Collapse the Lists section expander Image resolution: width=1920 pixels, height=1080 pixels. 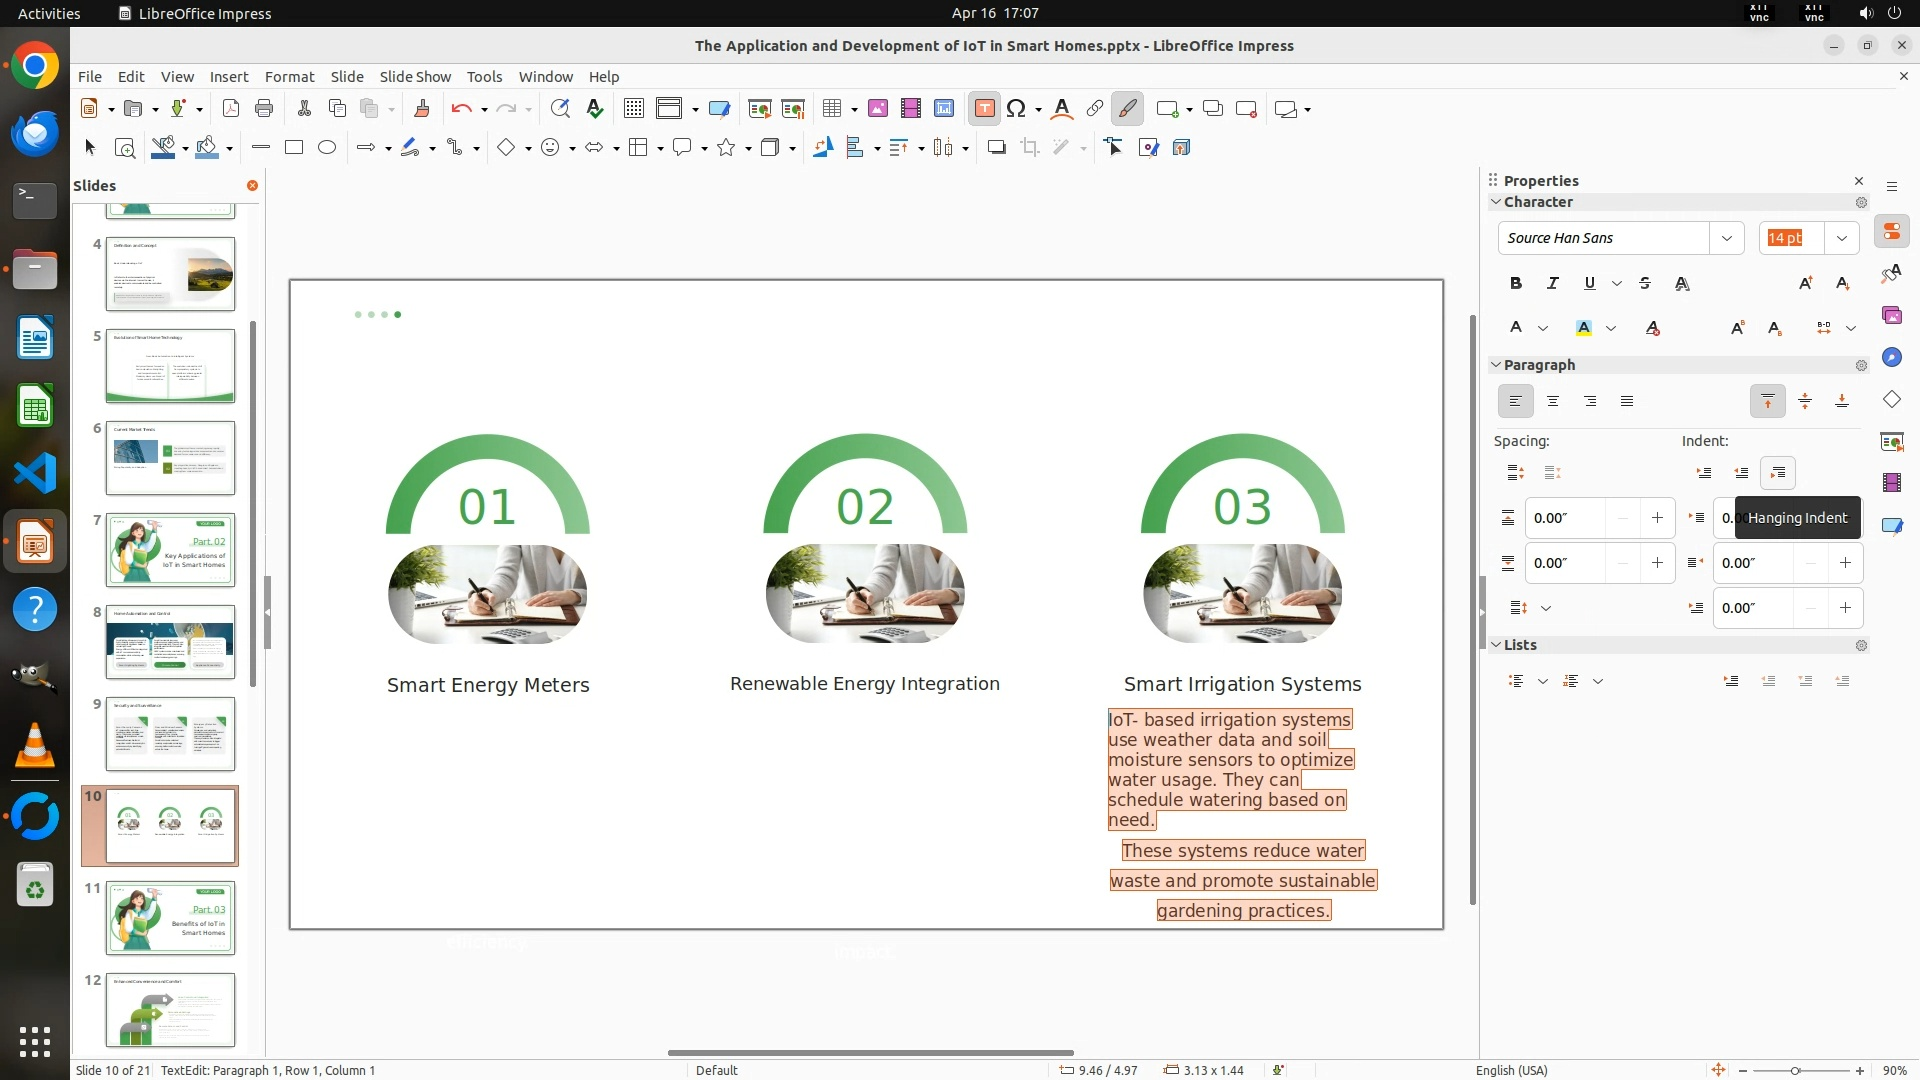[1496, 645]
